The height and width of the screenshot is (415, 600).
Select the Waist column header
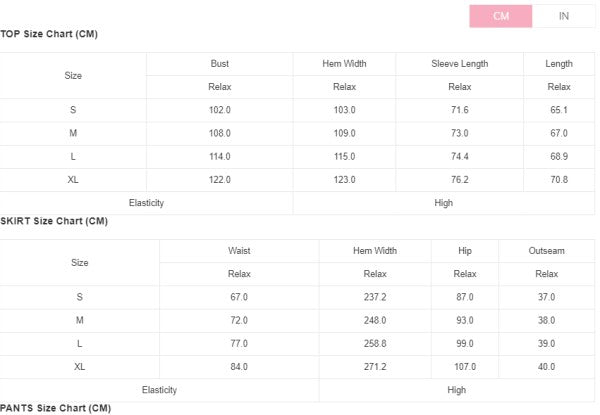(x=239, y=251)
